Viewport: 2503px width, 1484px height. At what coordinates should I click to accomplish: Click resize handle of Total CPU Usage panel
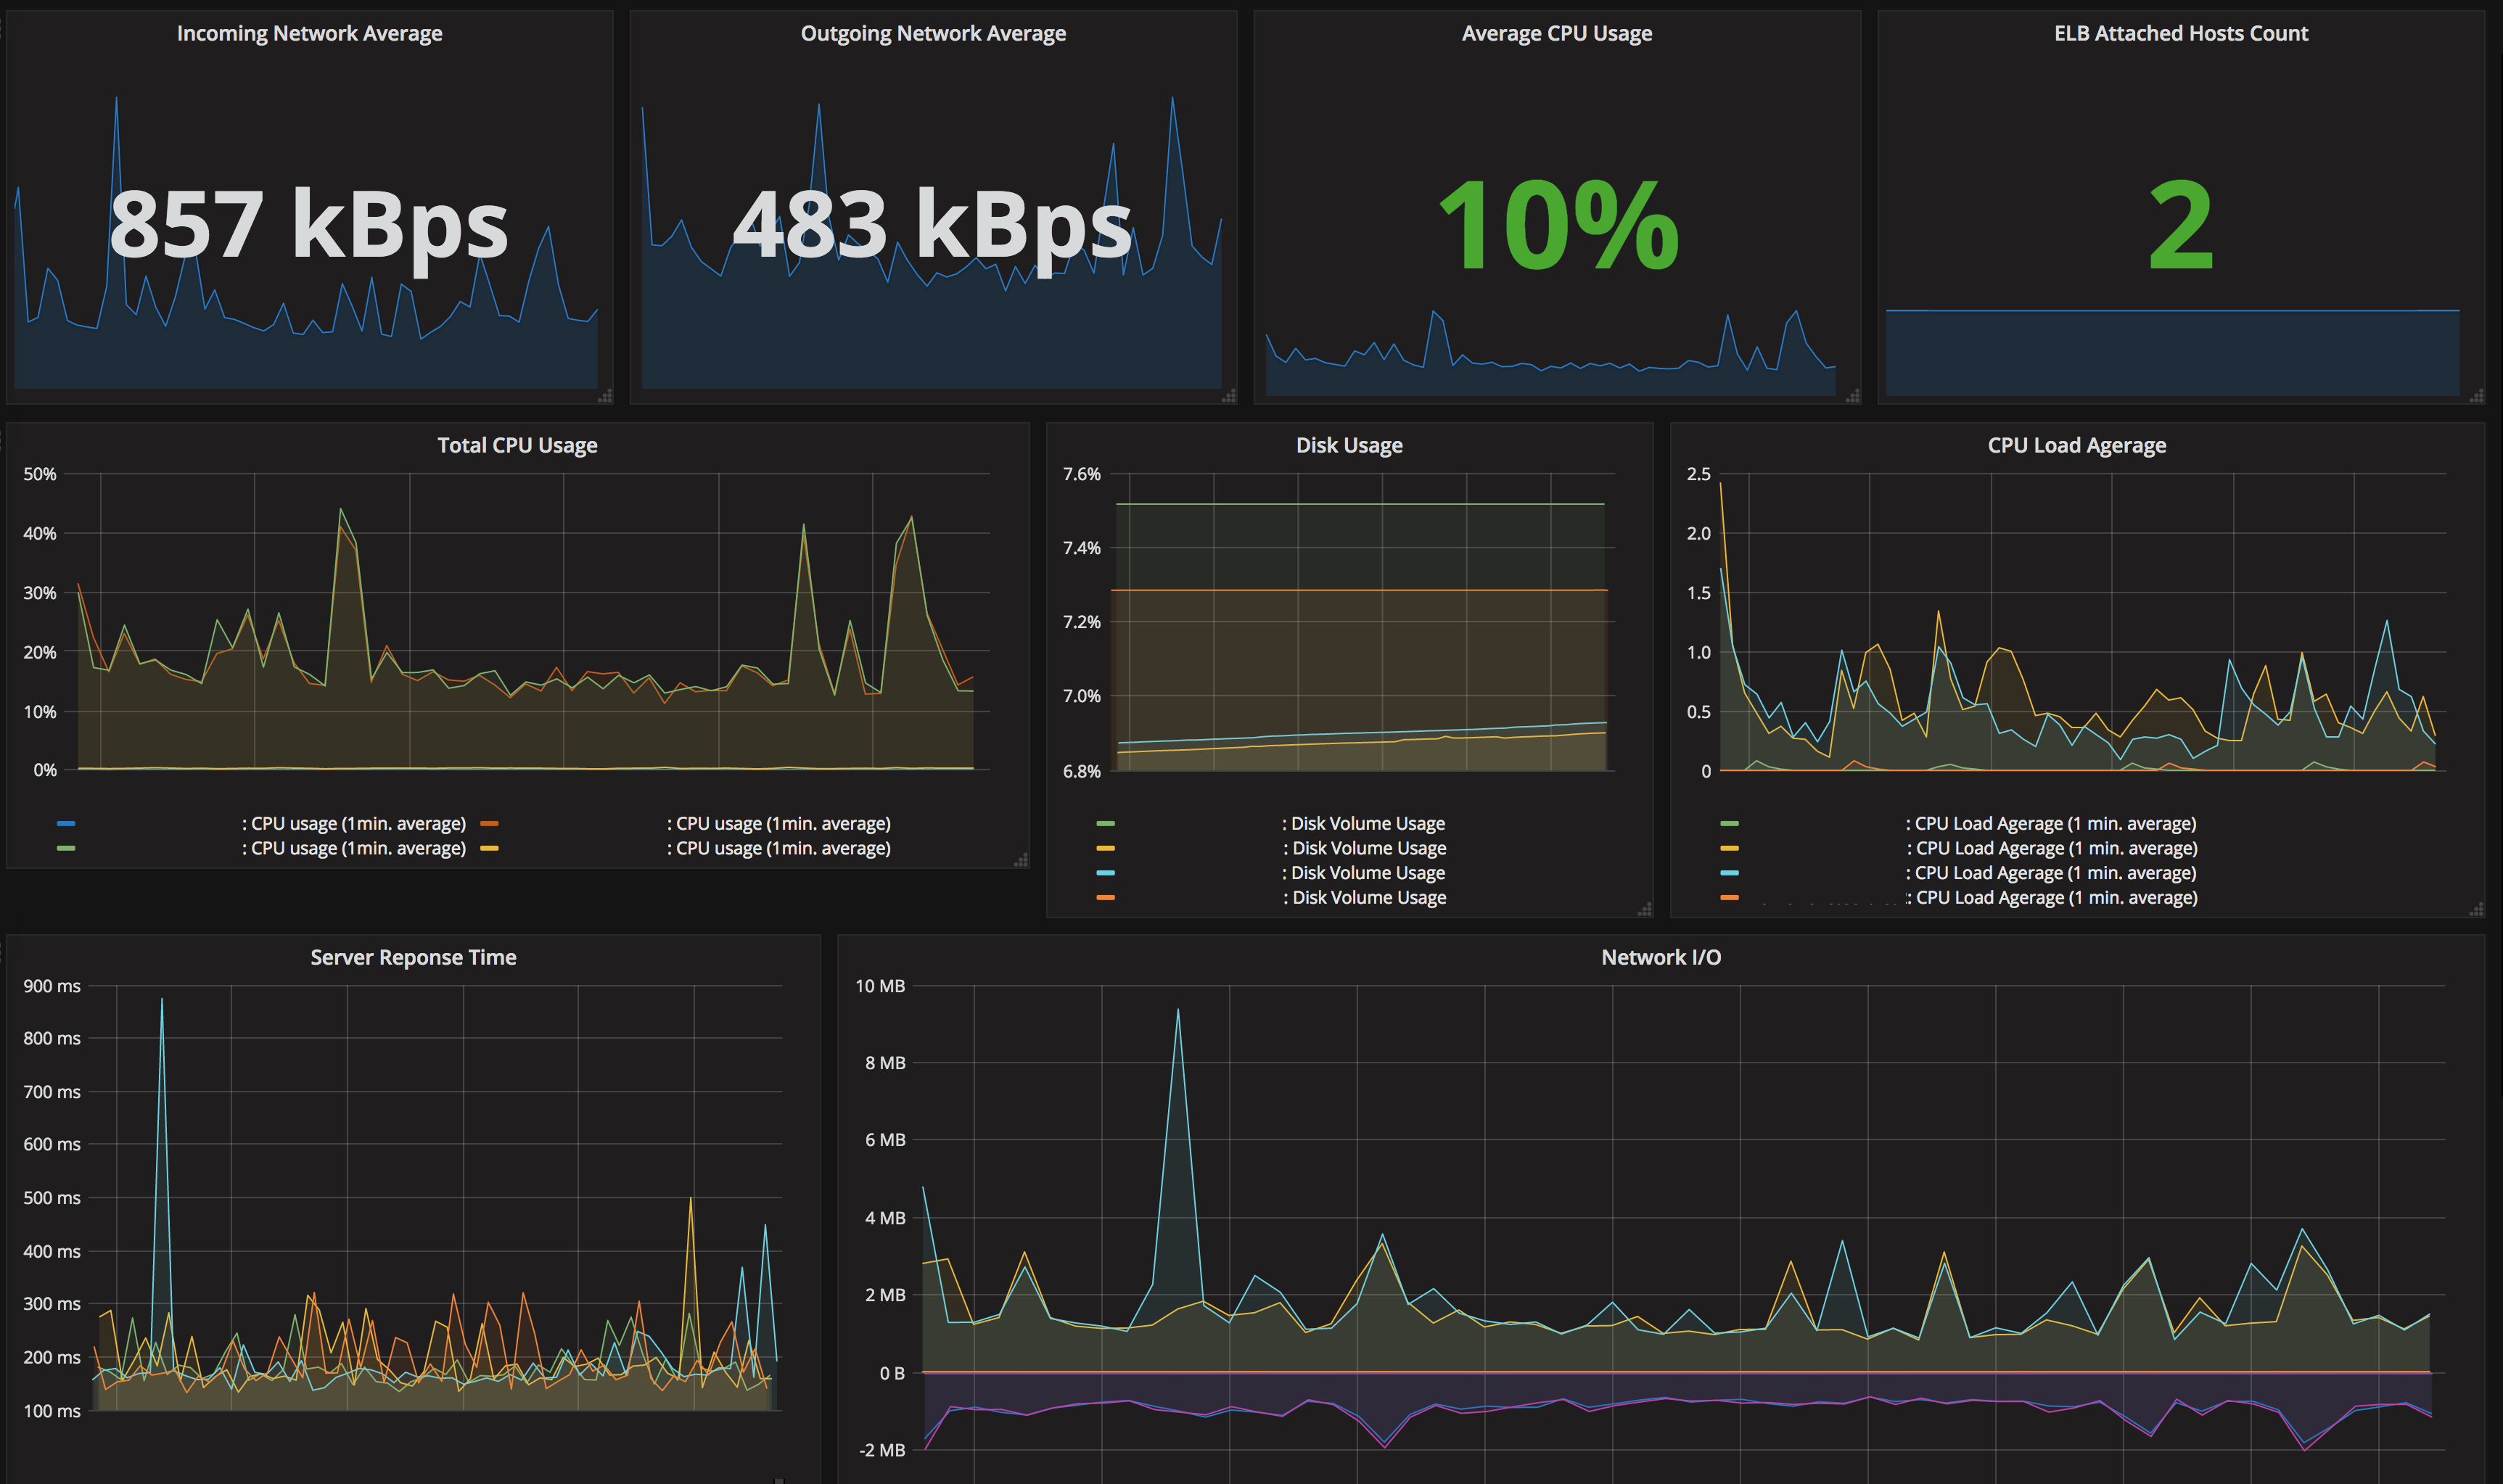(x=1021, y=860)
